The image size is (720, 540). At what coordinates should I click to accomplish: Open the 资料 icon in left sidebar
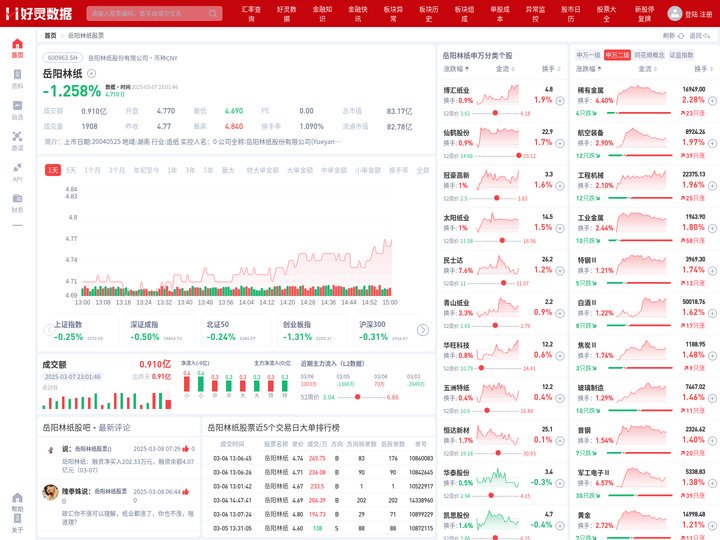(17, 74)
